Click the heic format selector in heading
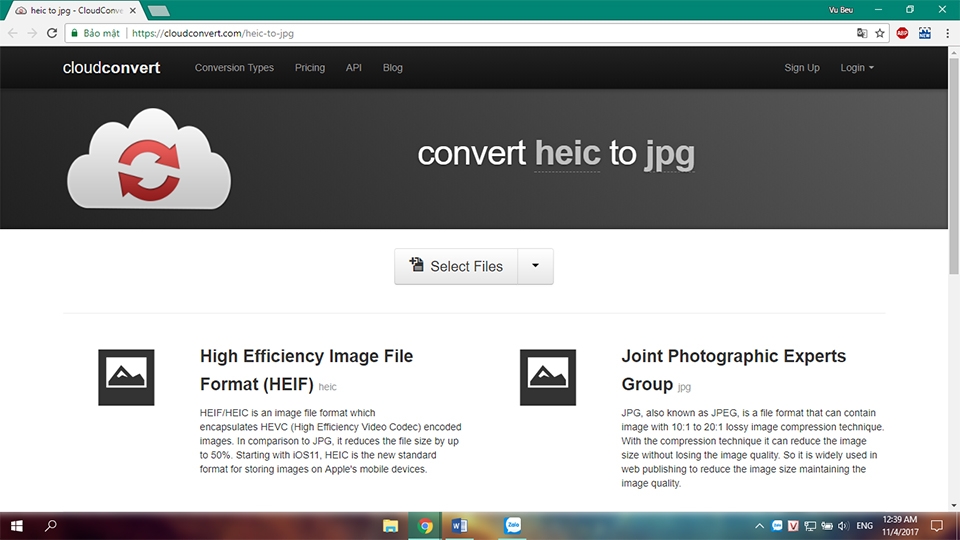This screenshot has height=540, width=960. (567, 154)
